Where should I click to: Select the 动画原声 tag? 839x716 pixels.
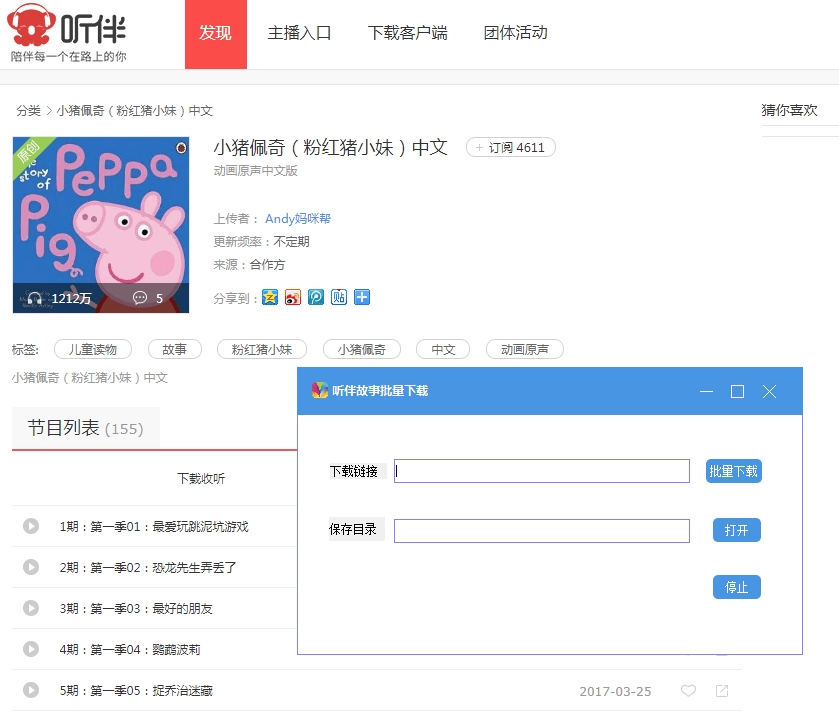tap(524, 349)
